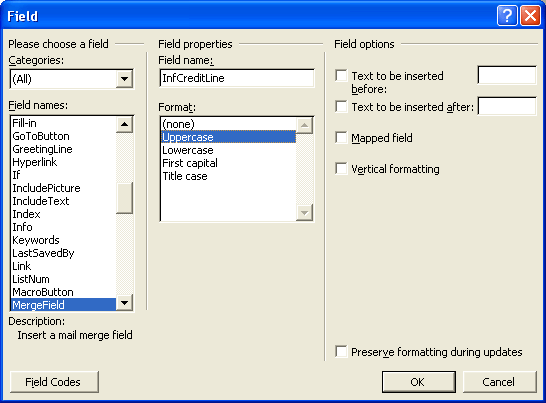The height and width of the screenshot is (403, 546).
Task: Click the text-after input box
Action: (507, 106)
